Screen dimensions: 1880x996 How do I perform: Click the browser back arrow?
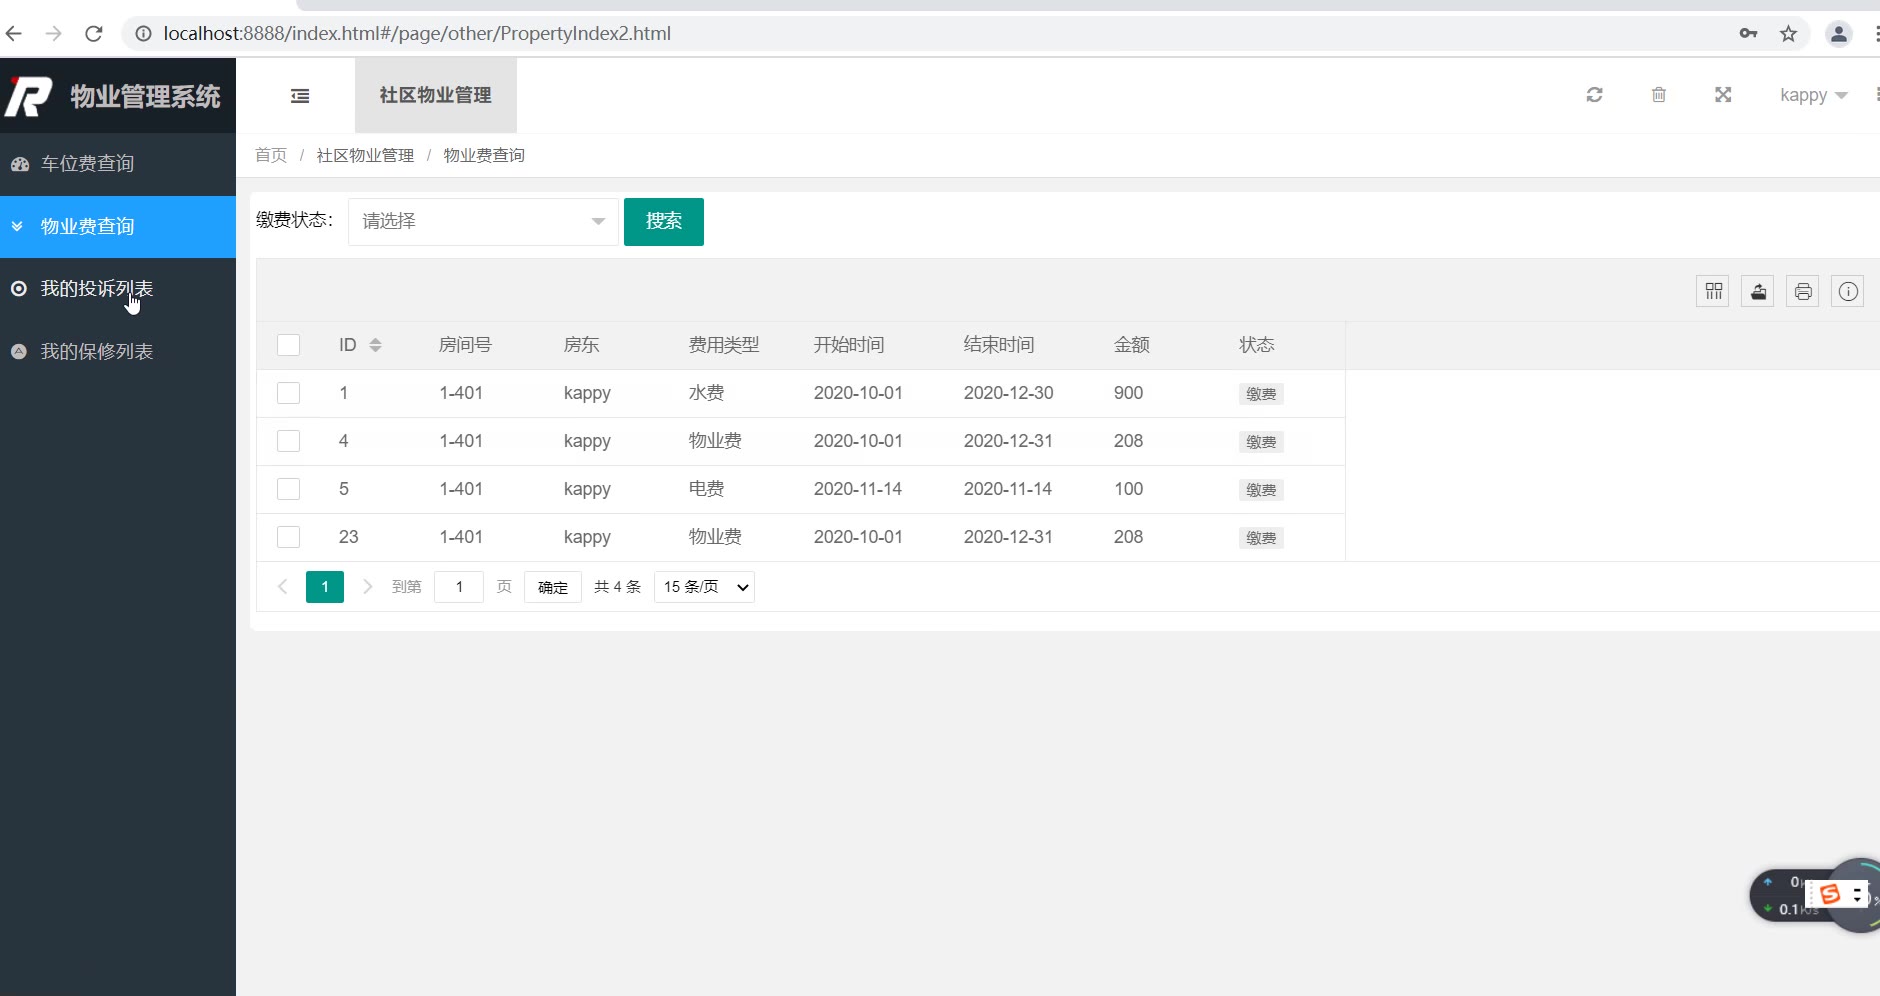point(14,34)
